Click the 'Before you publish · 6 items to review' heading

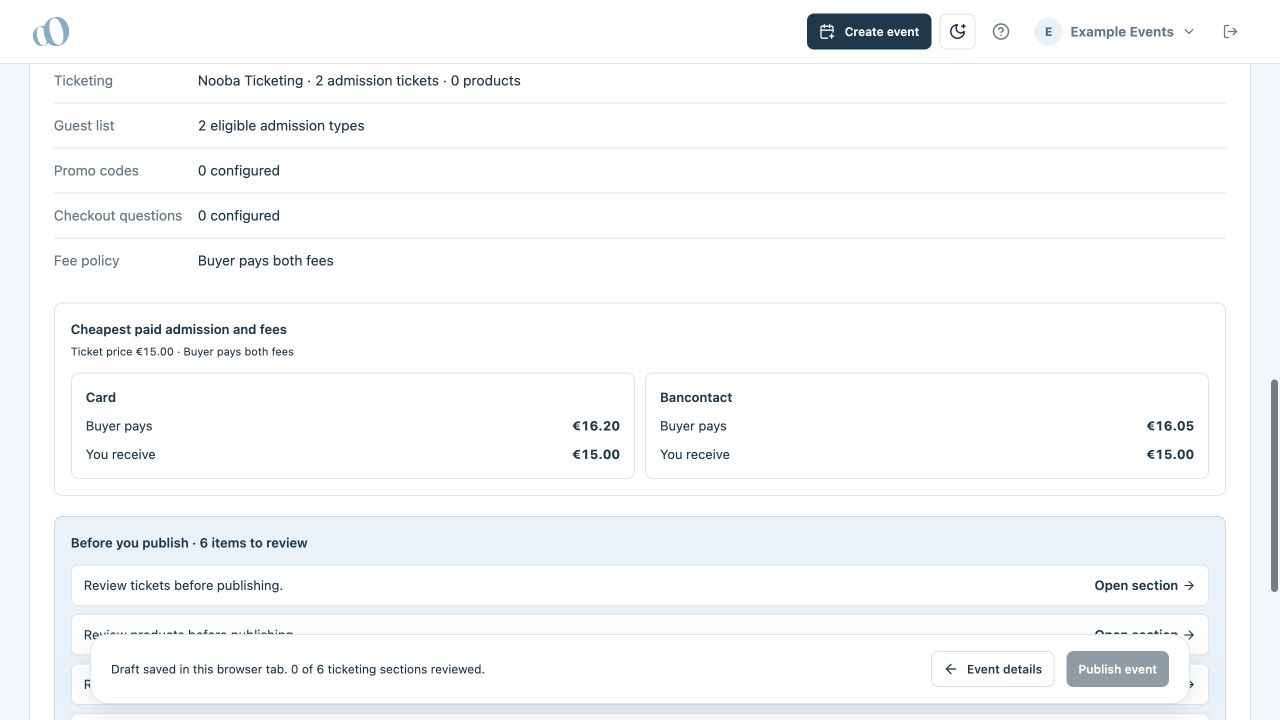[189, 543]
